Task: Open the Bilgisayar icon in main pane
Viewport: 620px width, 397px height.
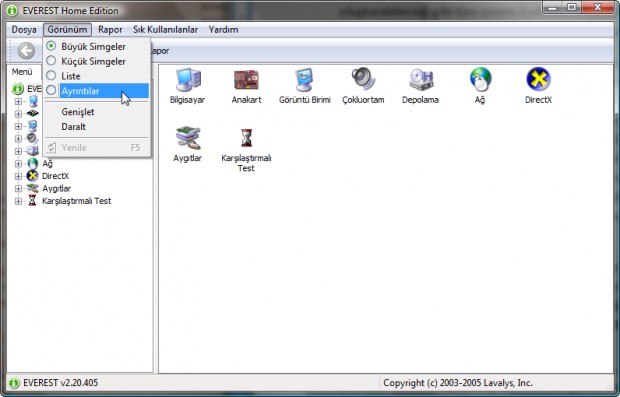Action: pos(188,80)
